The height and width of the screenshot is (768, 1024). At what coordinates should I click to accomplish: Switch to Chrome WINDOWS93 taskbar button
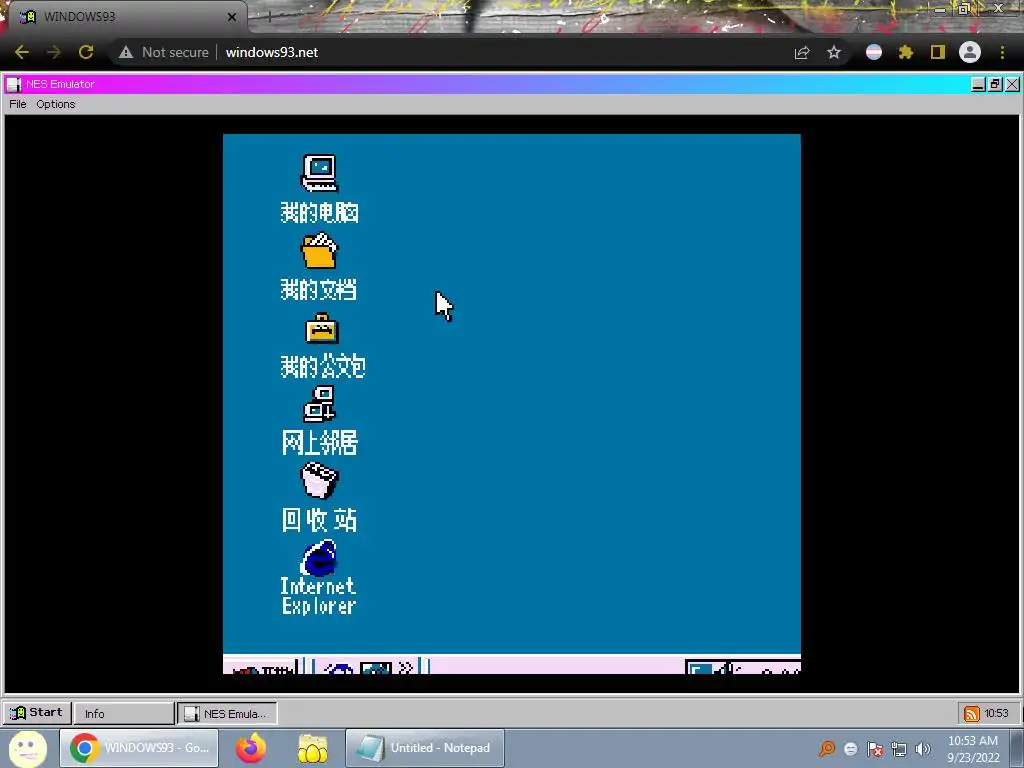tap(139, 748)
